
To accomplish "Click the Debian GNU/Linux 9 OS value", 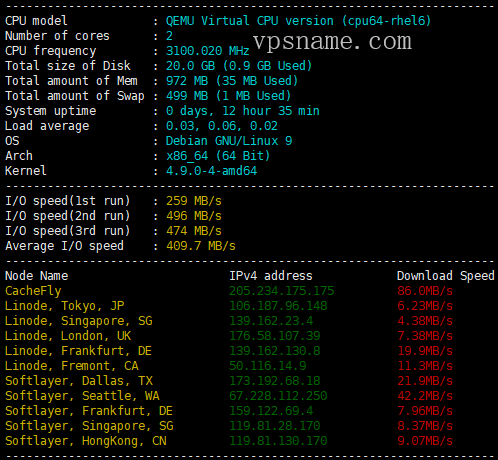I will coord(229,141).
